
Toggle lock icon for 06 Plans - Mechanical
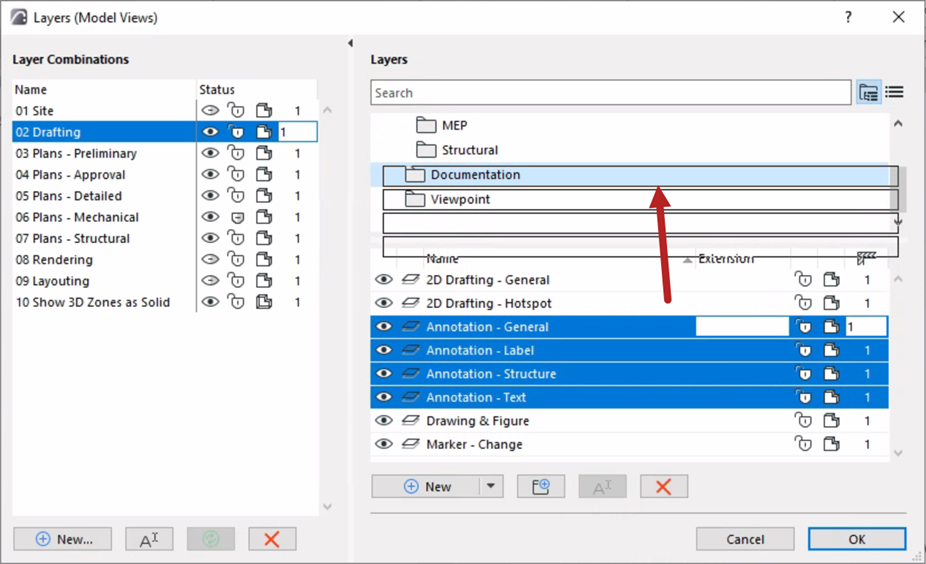coord(237,217)
